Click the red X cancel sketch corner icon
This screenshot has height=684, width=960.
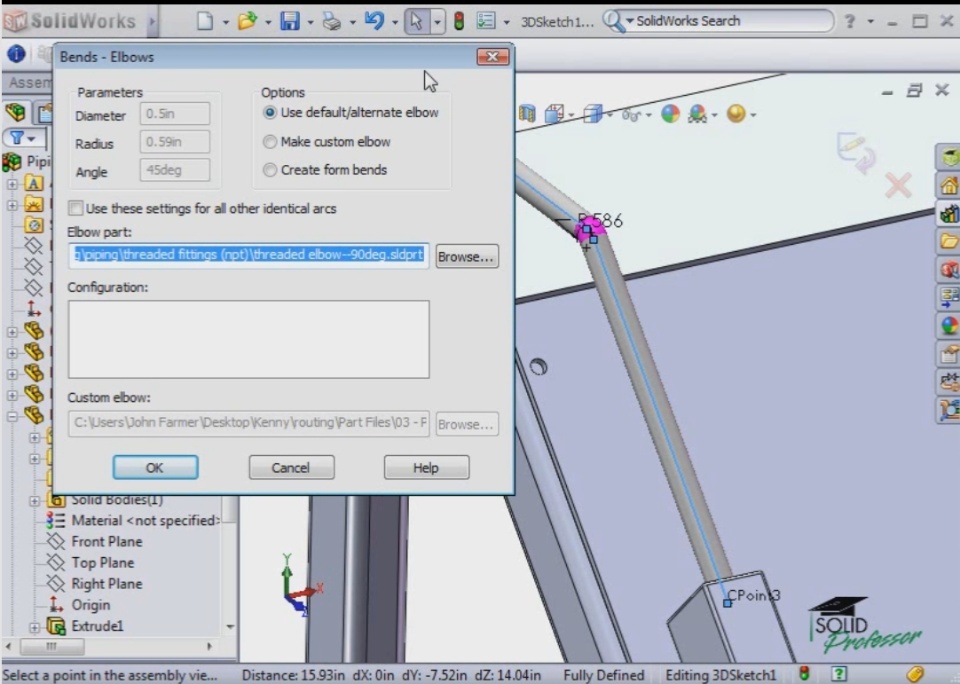point(898,185)
